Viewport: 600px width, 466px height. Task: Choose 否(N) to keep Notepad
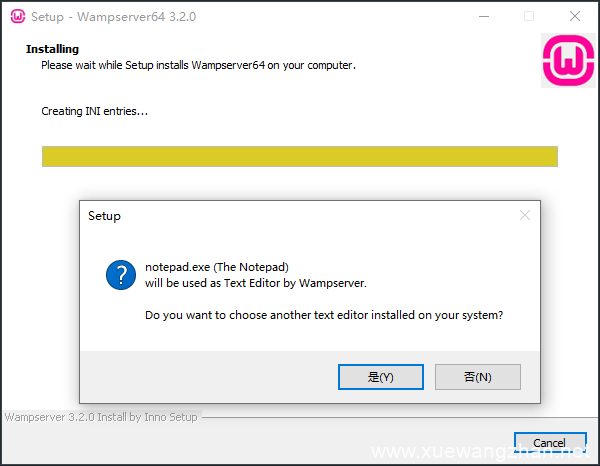pos(477,377)
